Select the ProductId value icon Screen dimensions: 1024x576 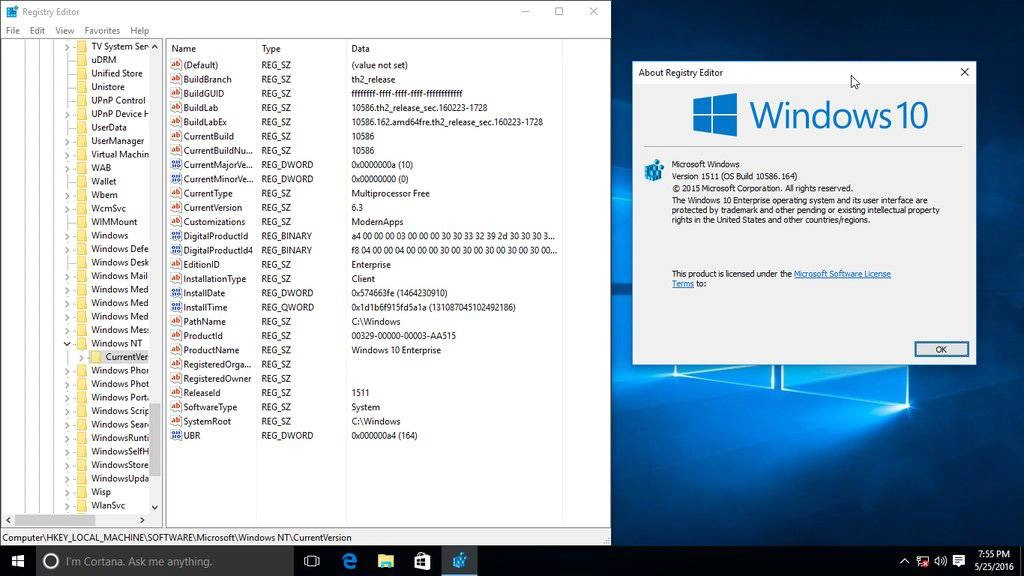click(176, 336)
